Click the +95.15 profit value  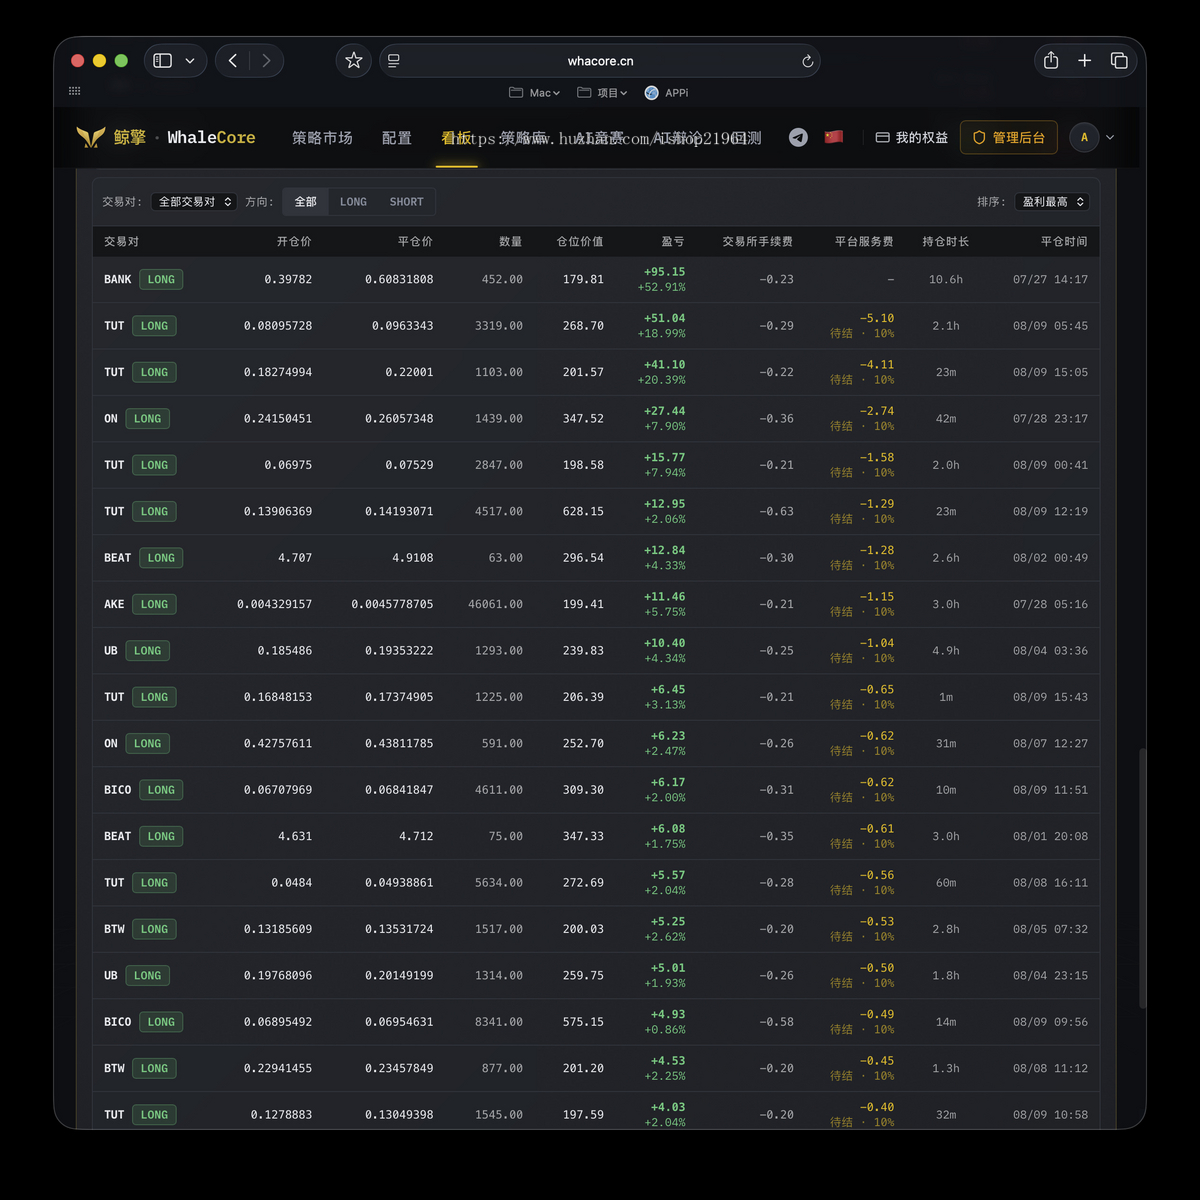pos(665,272)
